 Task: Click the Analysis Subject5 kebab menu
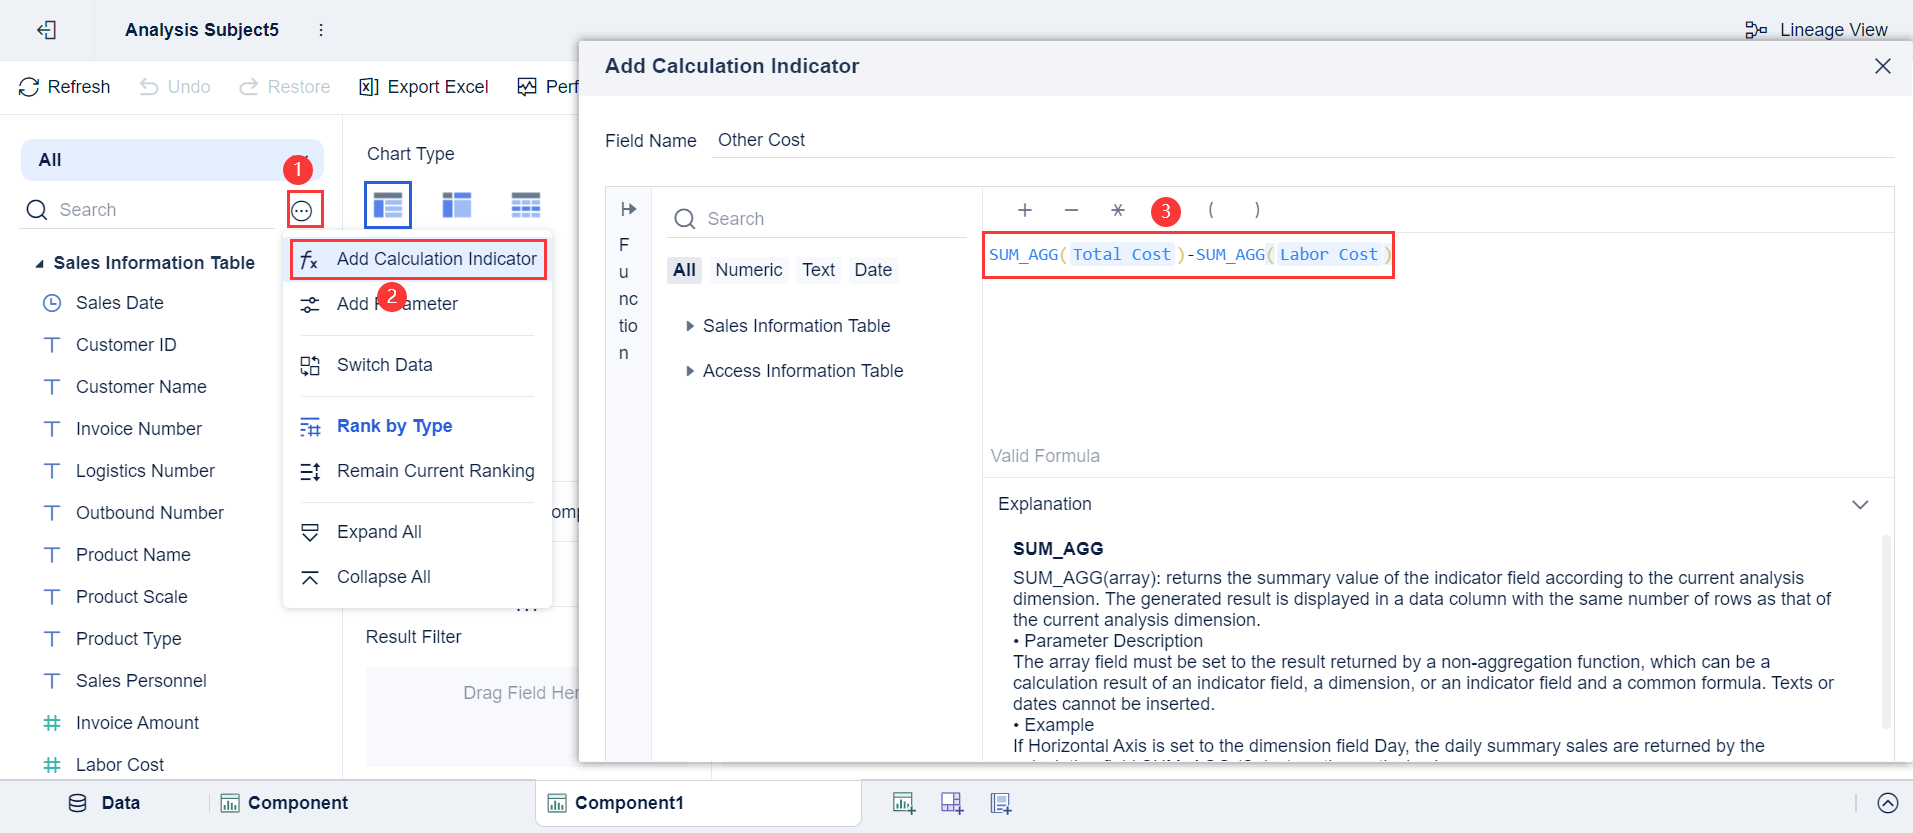(321, 30)
